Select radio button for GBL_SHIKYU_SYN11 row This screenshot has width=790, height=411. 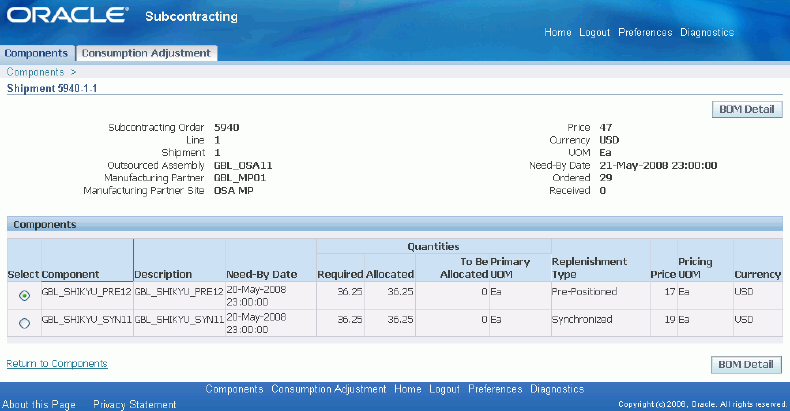pyautogui.click(x=24, y=323)
